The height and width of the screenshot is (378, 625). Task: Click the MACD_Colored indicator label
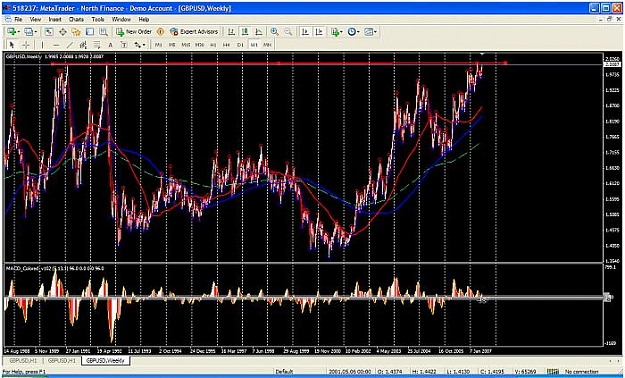coord(55,268)
